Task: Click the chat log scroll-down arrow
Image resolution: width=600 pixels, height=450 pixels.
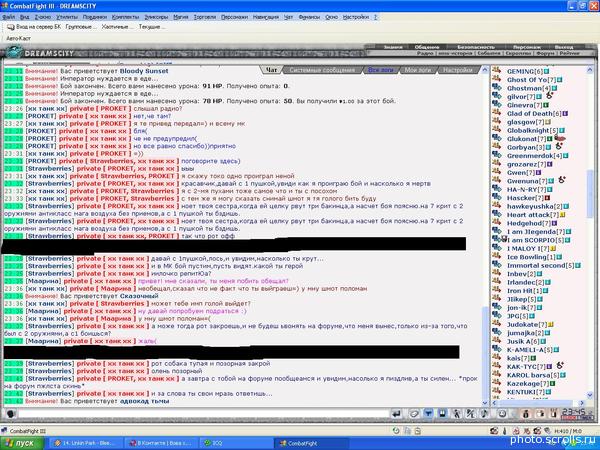Action: click(485, 403)
